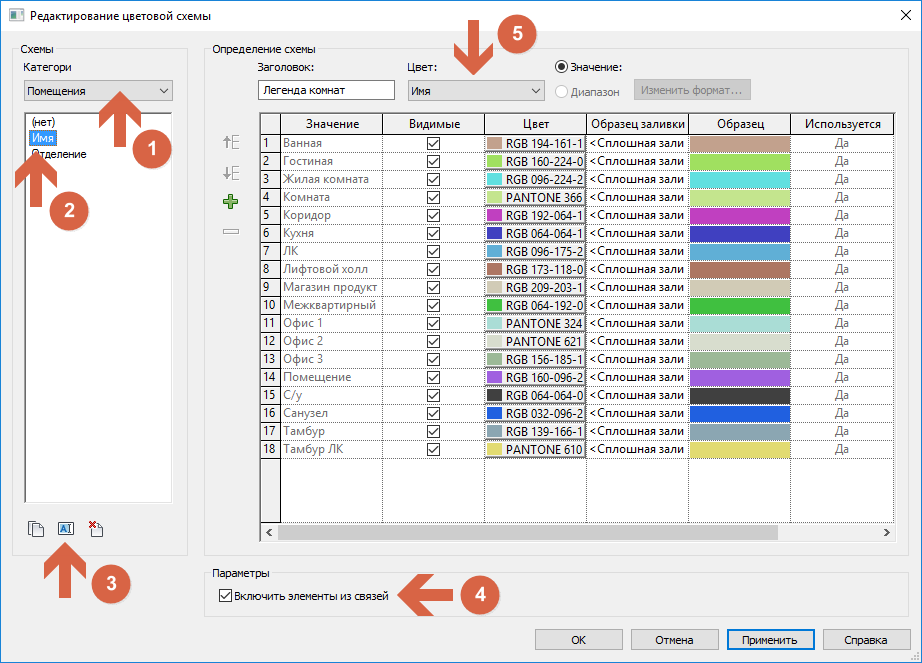922x663 pixels.
Task: Click the table's right scroll arrow
Action: [886, 533]
